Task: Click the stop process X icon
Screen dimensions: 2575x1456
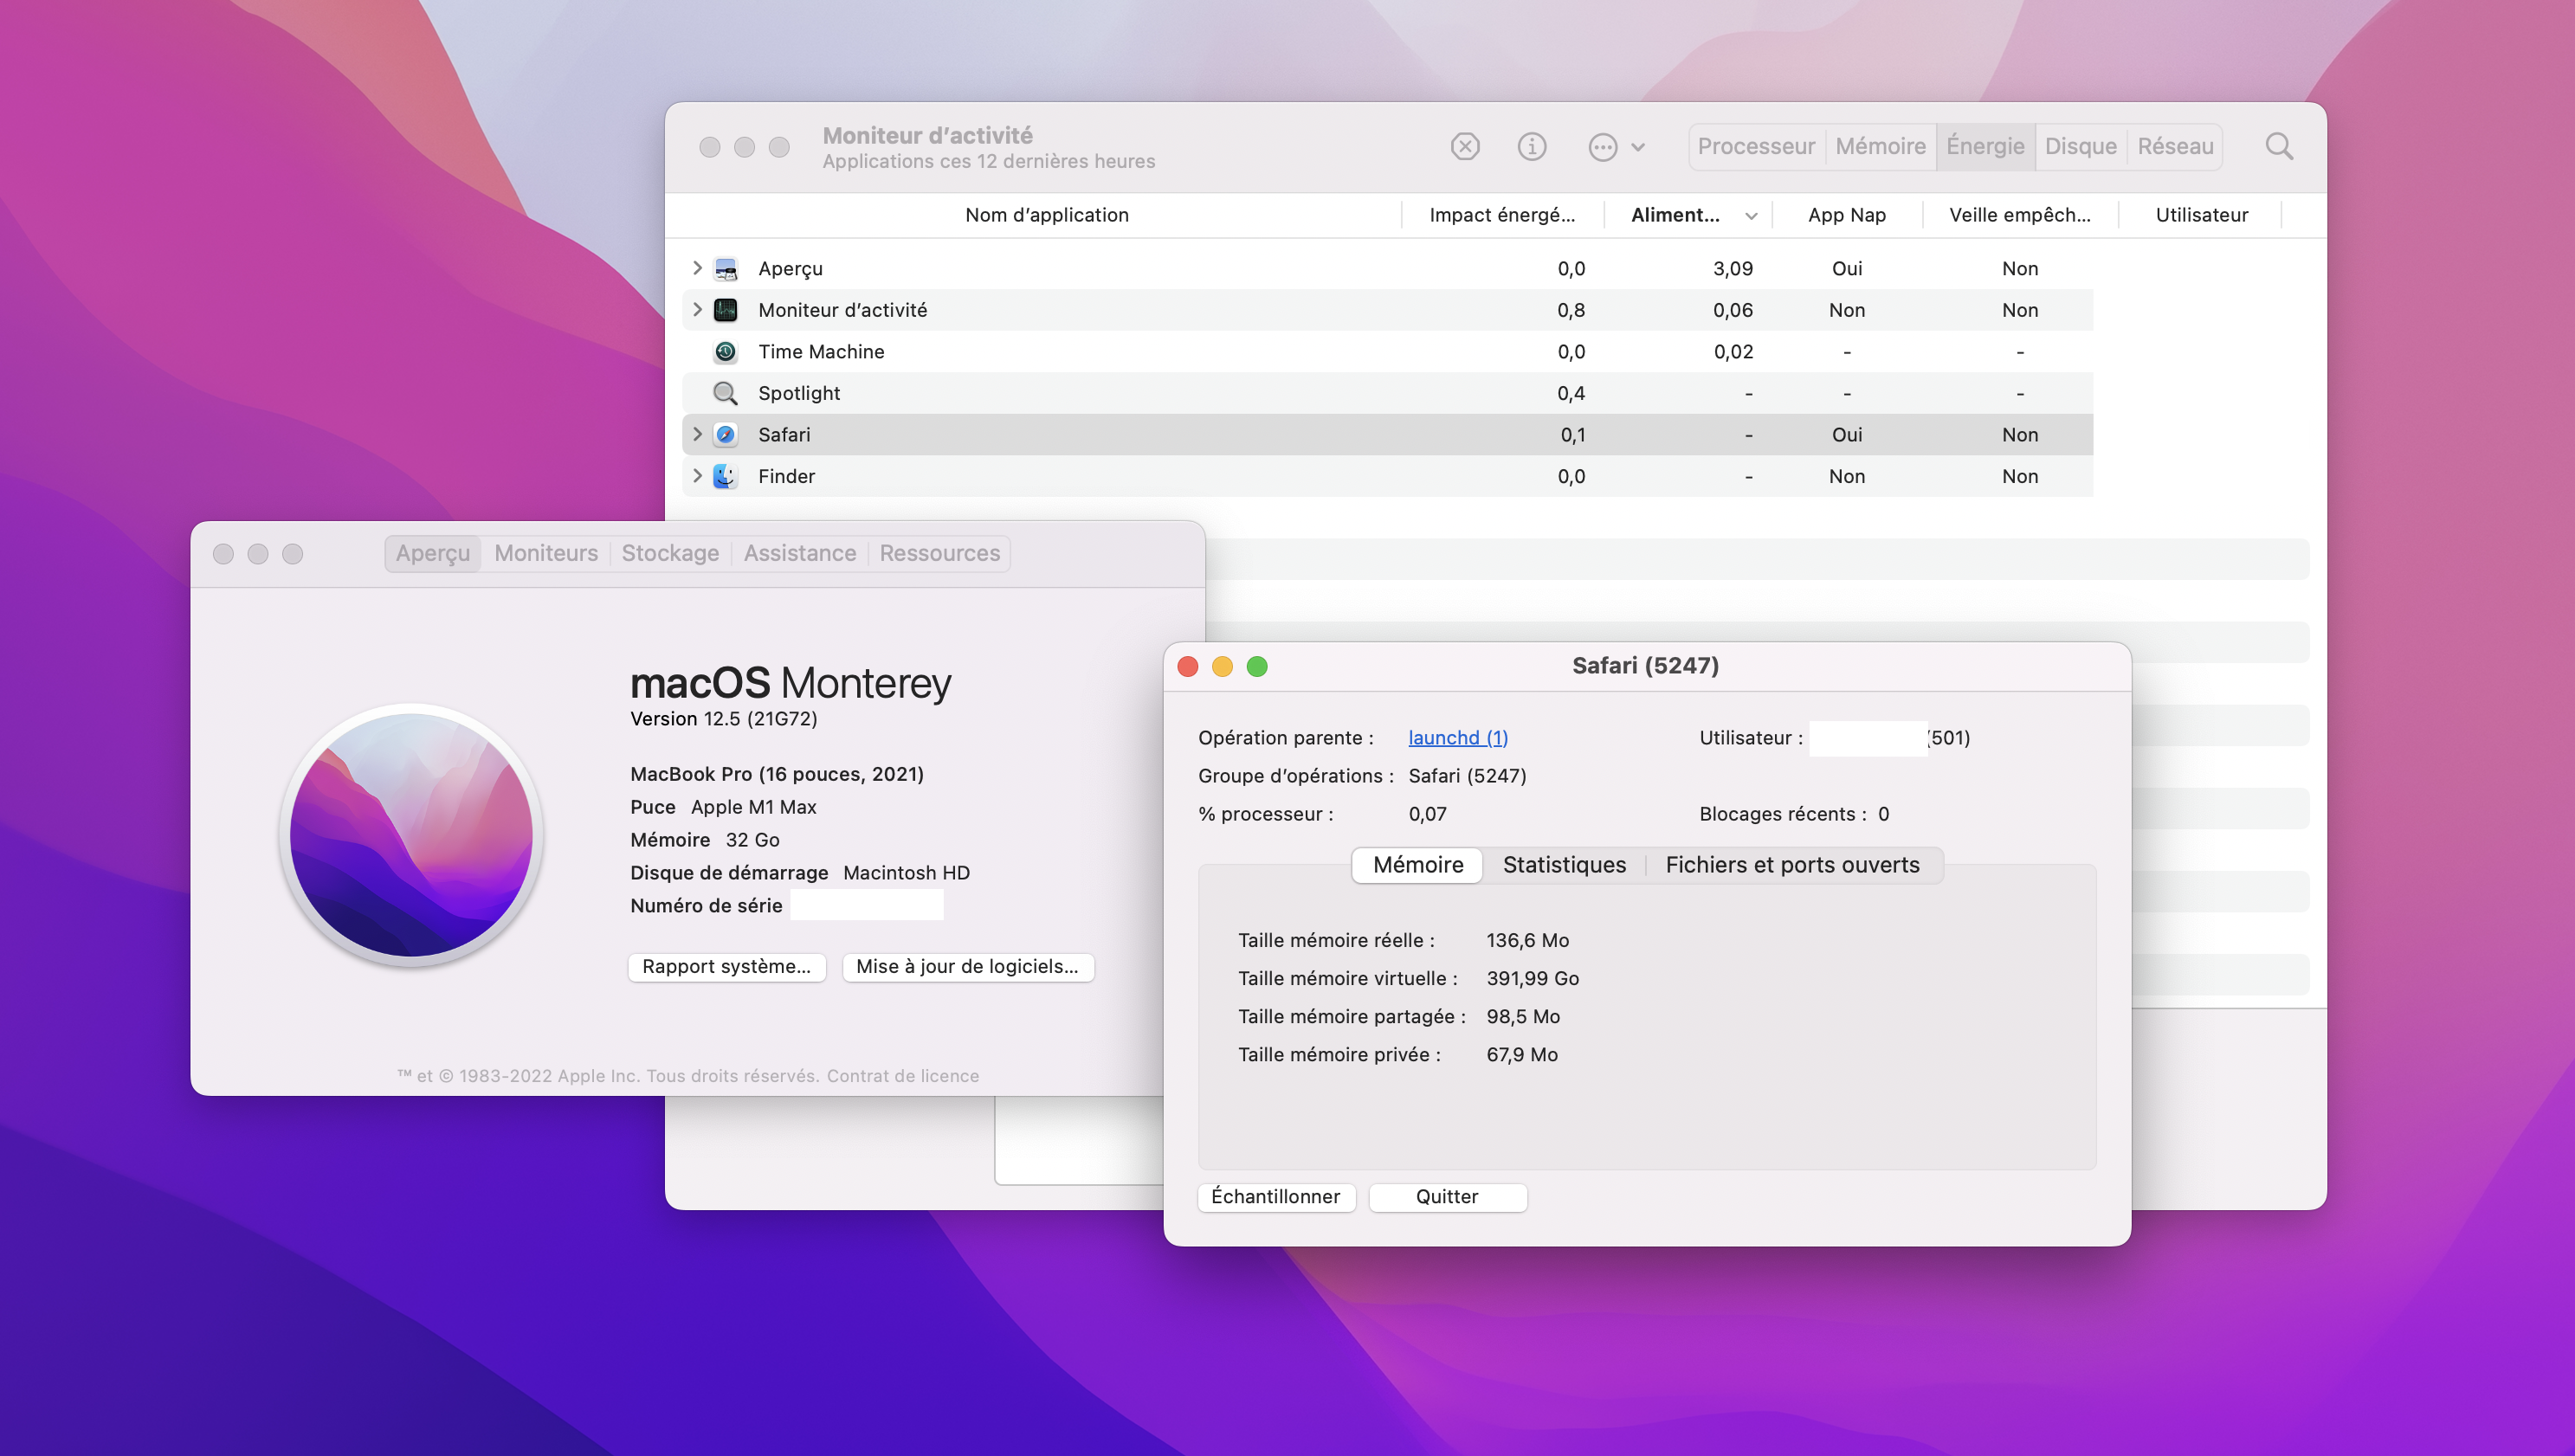Action: coord(1465,147)
